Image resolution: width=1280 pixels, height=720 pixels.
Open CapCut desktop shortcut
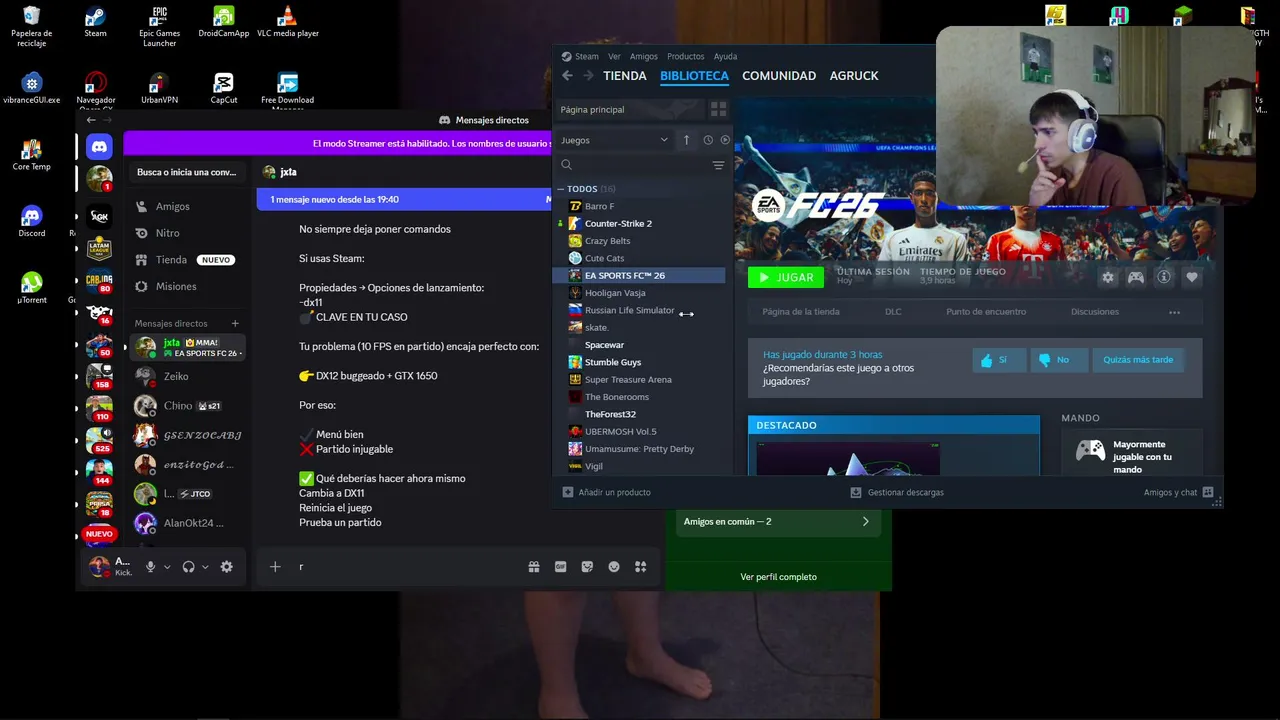(224, 89)
